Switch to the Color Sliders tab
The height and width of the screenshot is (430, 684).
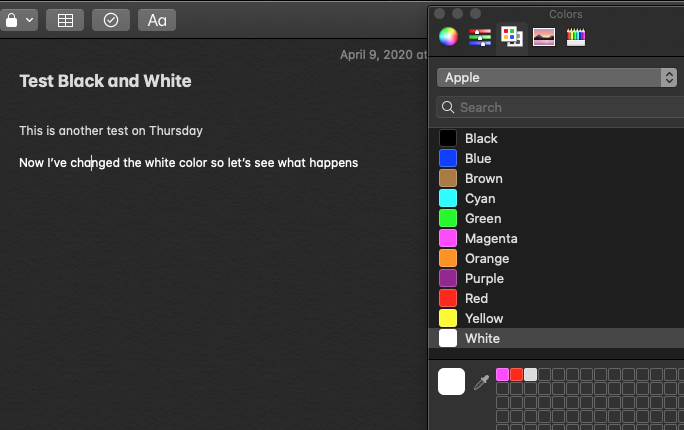pos(480,37)
